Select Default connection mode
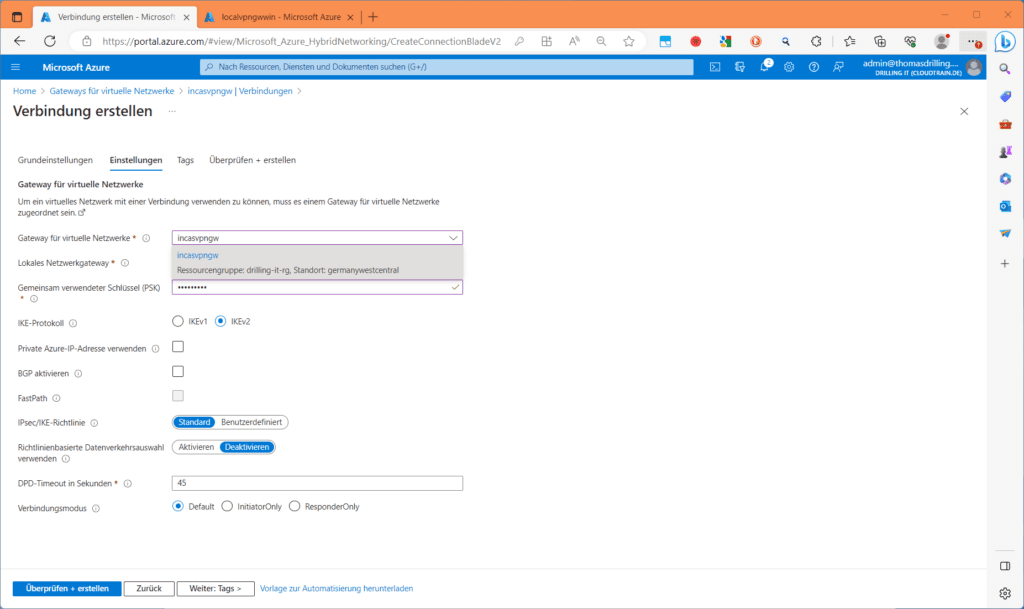This screenshot has width=1024, height=609. pos(178,507)
